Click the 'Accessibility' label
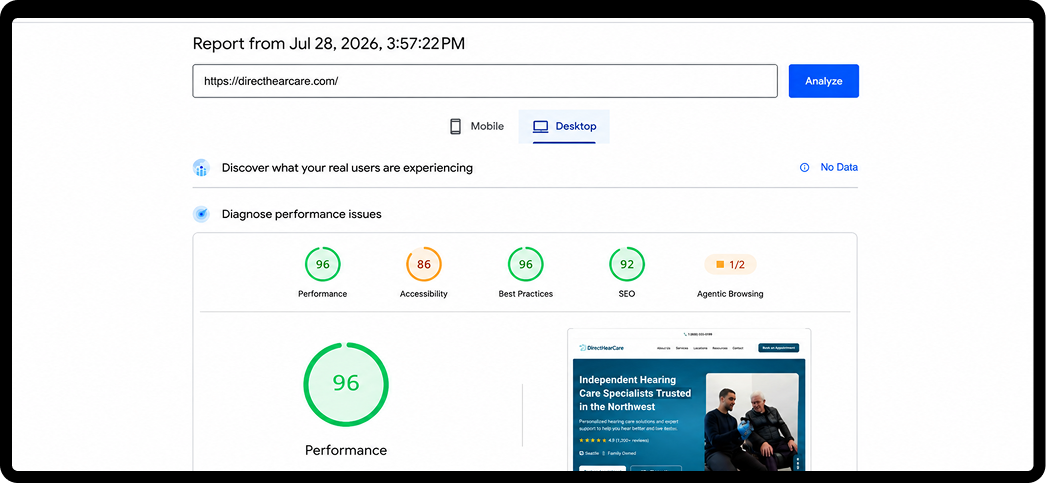 (x=424, y=294)
